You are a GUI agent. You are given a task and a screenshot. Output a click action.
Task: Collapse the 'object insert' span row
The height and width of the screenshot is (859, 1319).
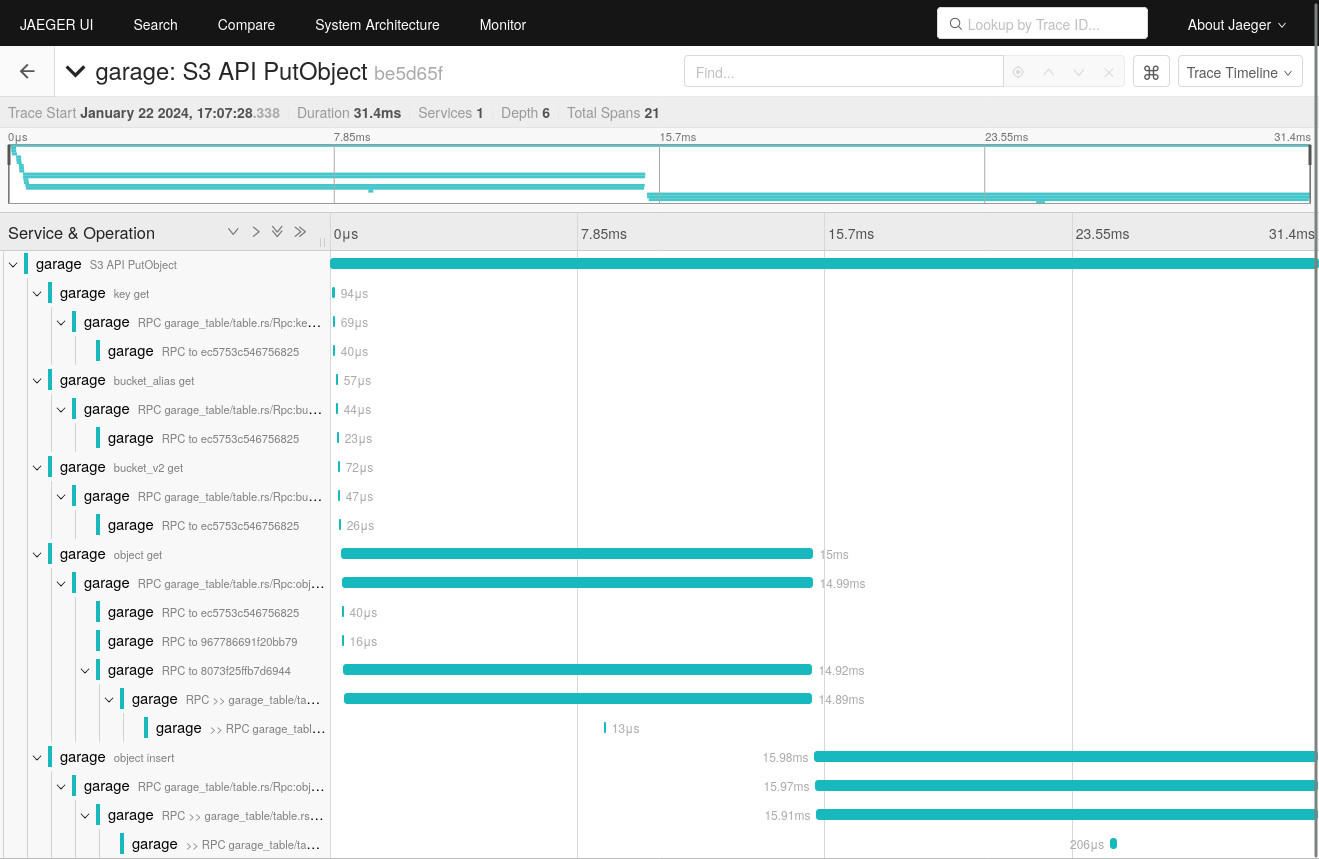37,757
